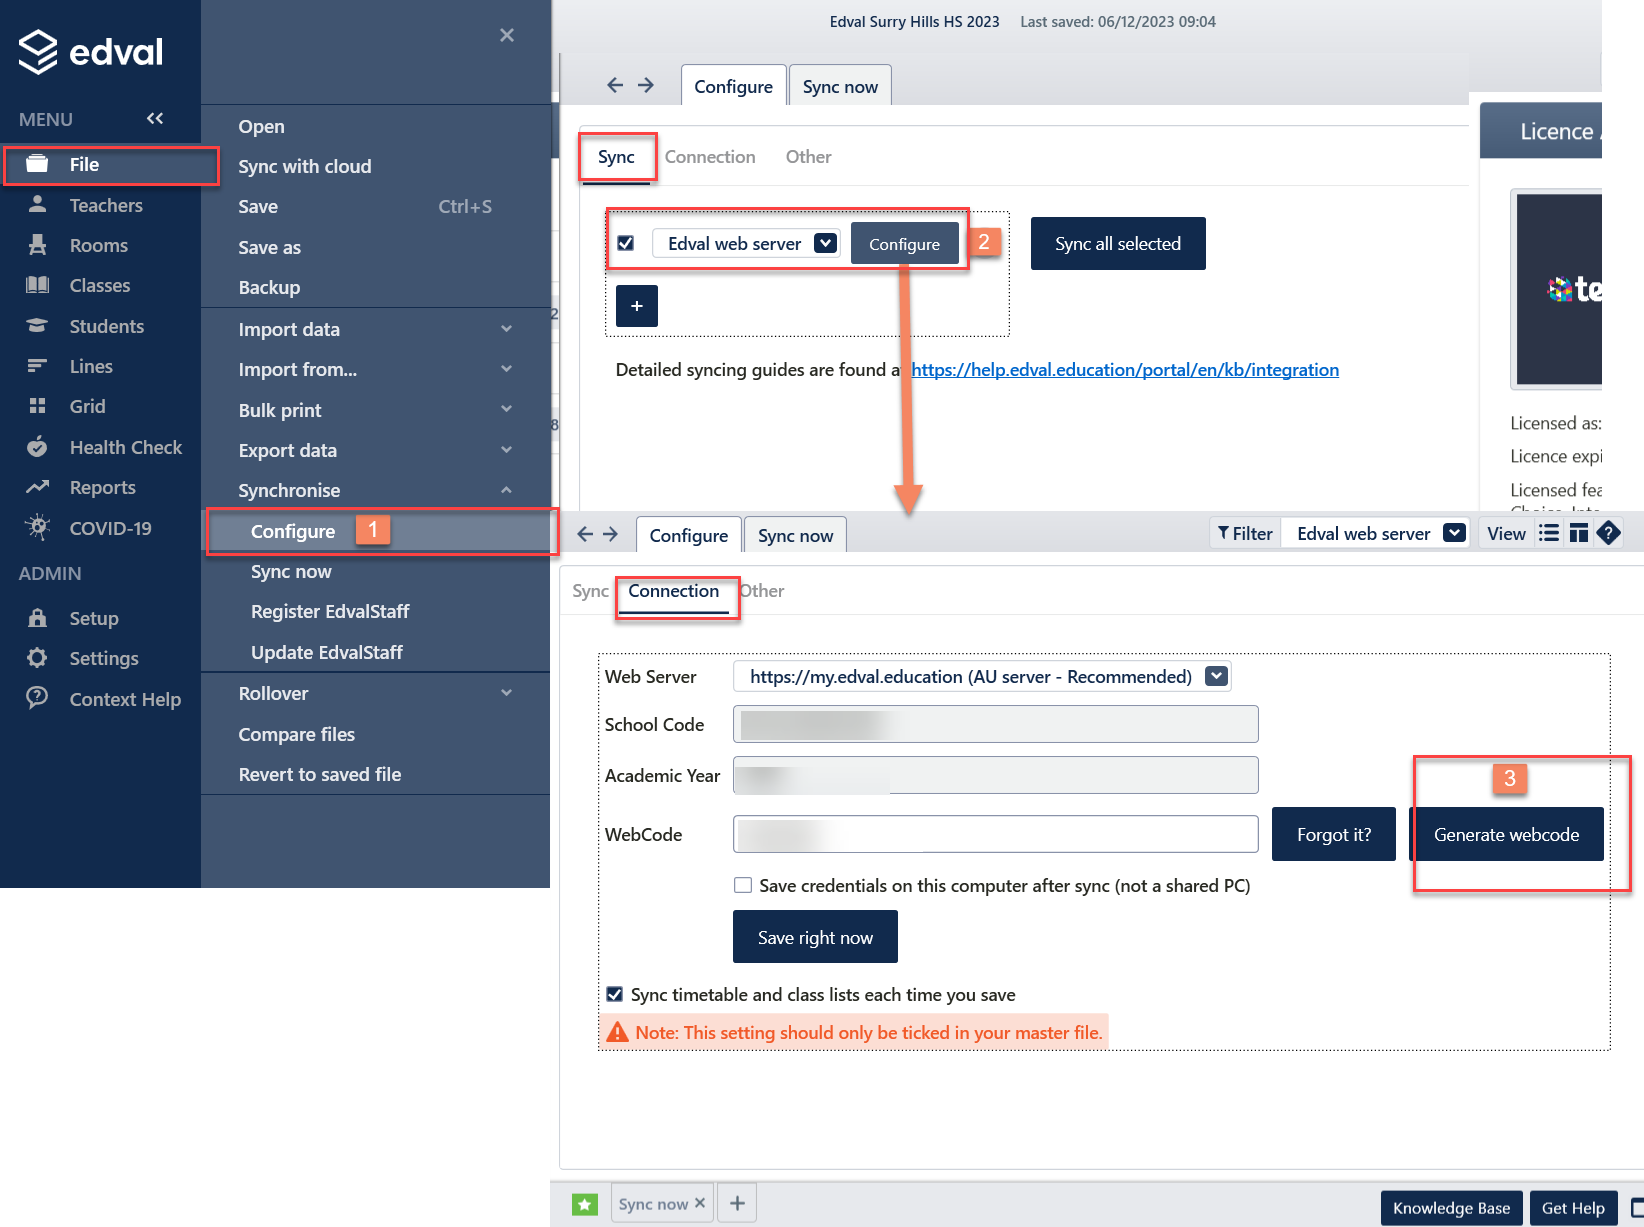Screen dimensions: 1644x1227
Task: Open the upper Sync now tab
Action: click(x=840, y=86)
